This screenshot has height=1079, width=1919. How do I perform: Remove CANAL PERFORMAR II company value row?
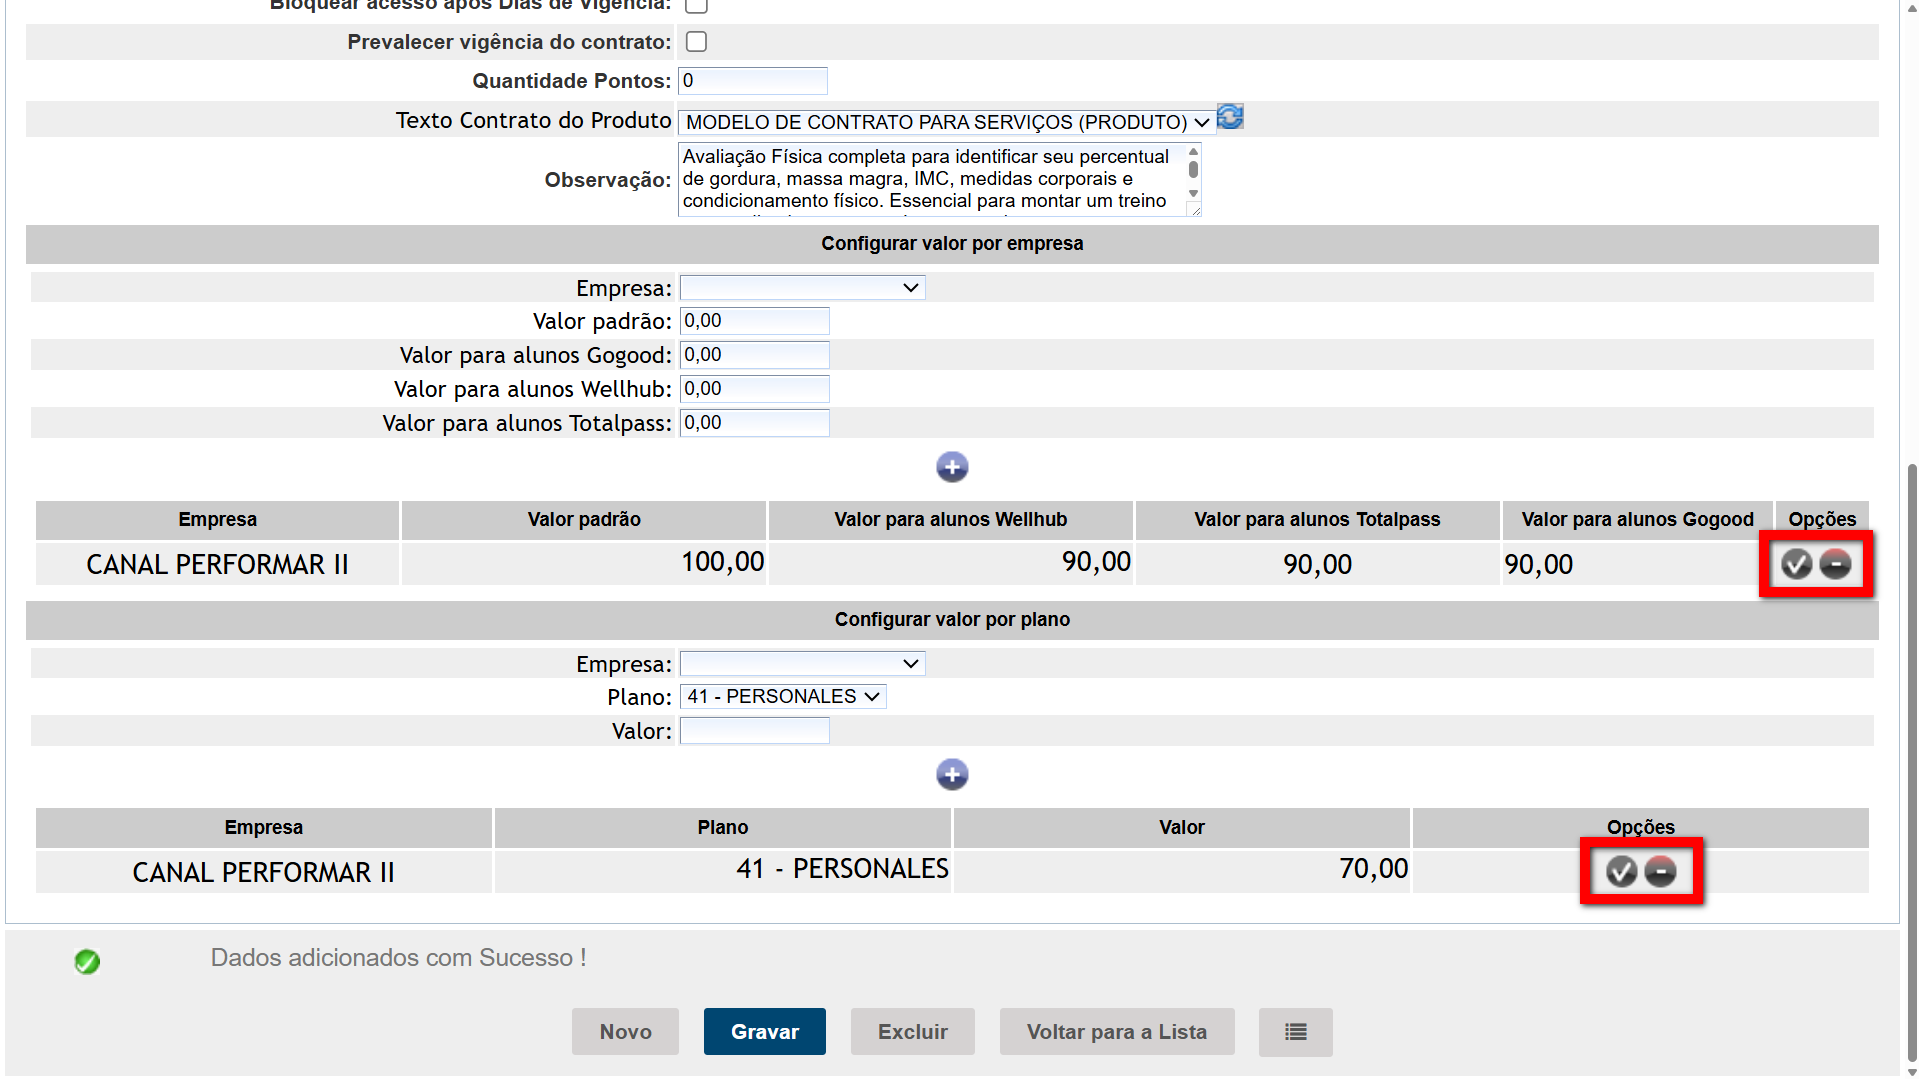click(1835, 565)
